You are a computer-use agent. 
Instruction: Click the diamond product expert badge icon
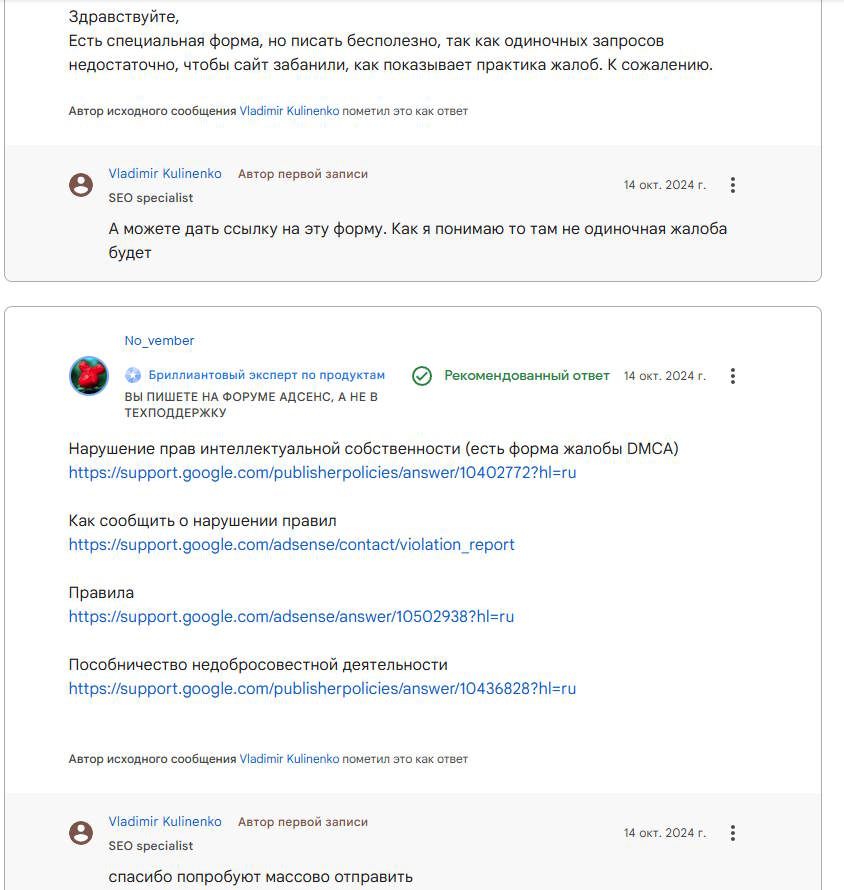pos(133,376)
